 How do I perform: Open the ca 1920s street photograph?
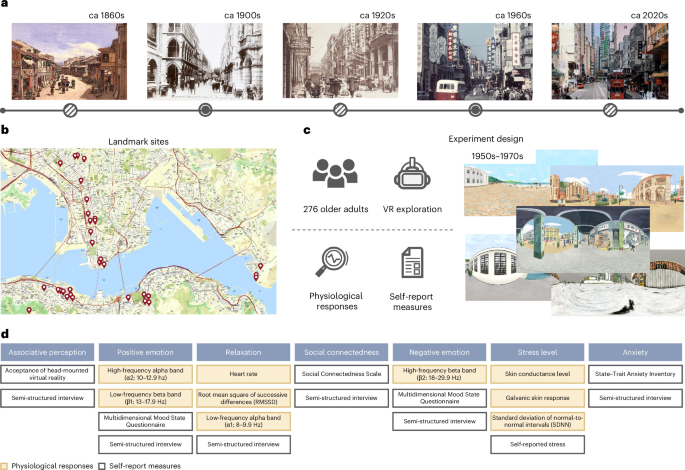click(340, 61)
